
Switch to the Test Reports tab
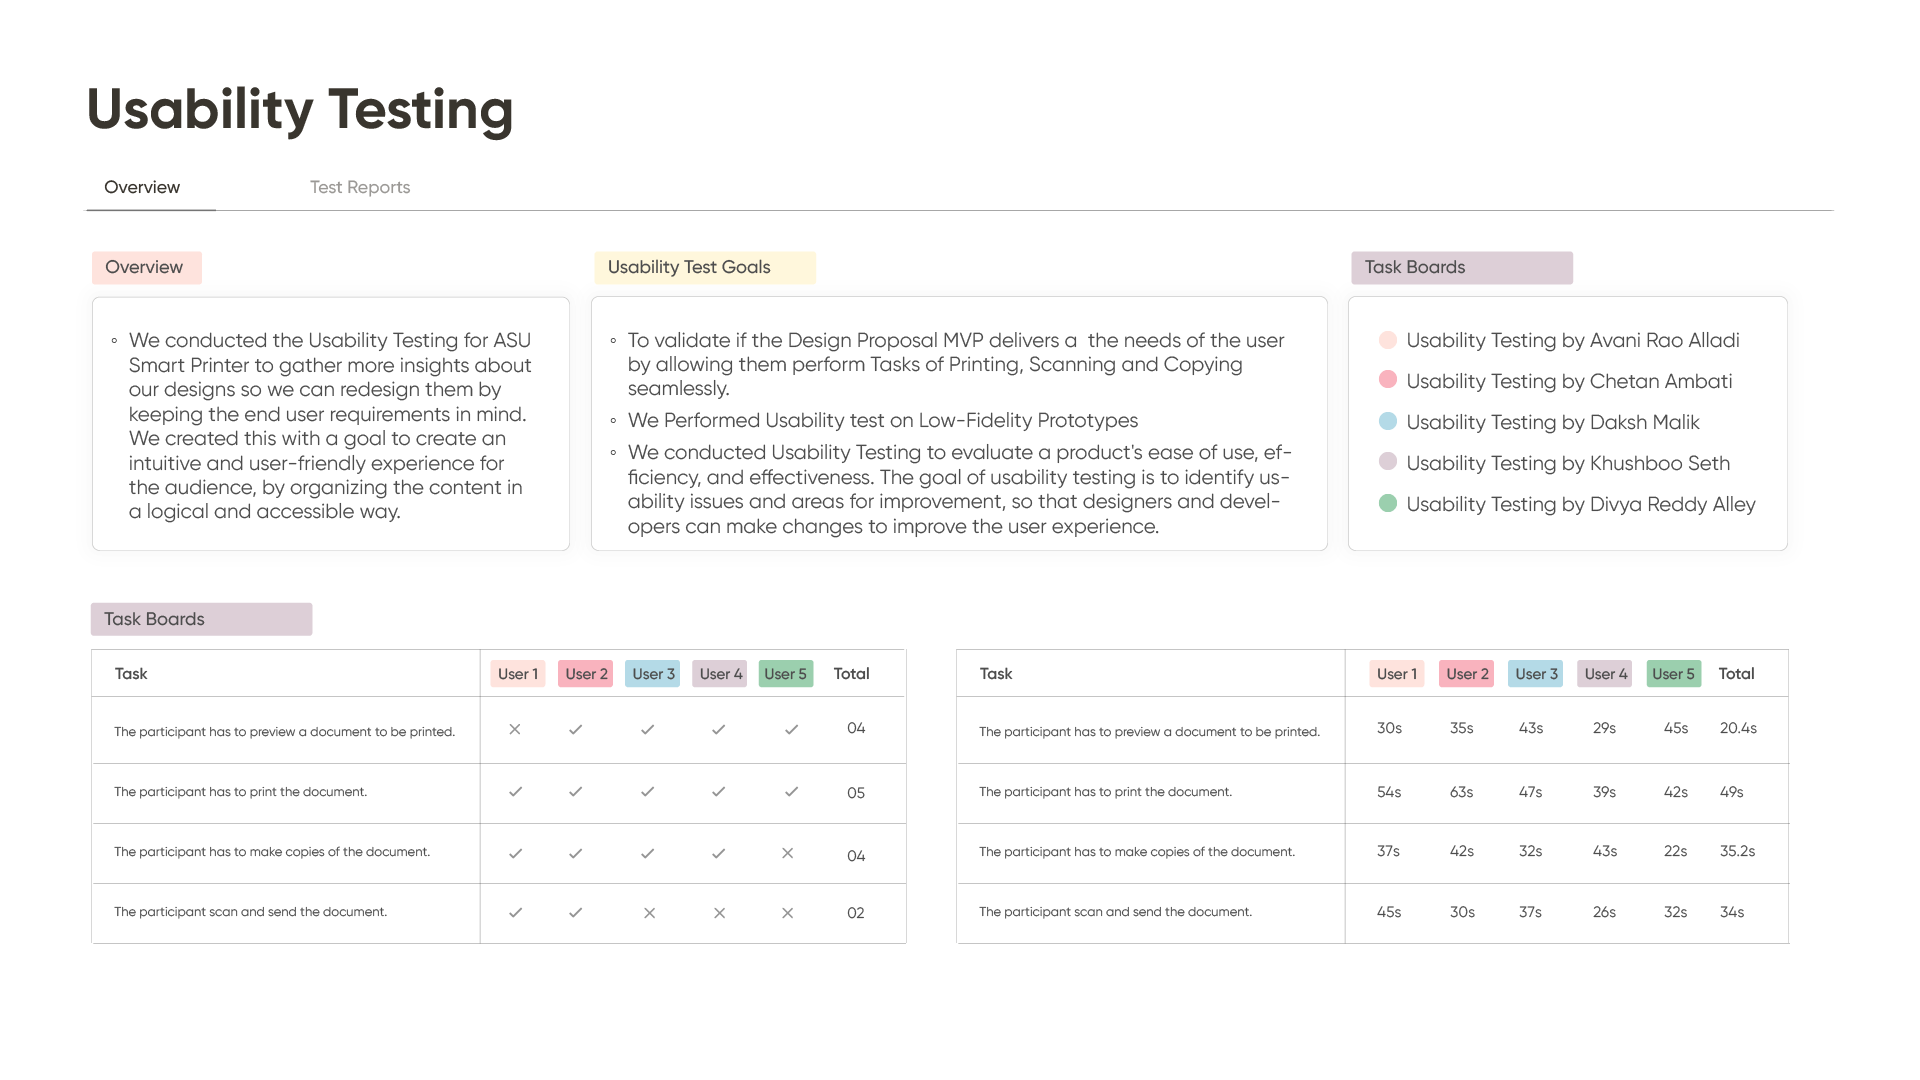pos(360,187)
